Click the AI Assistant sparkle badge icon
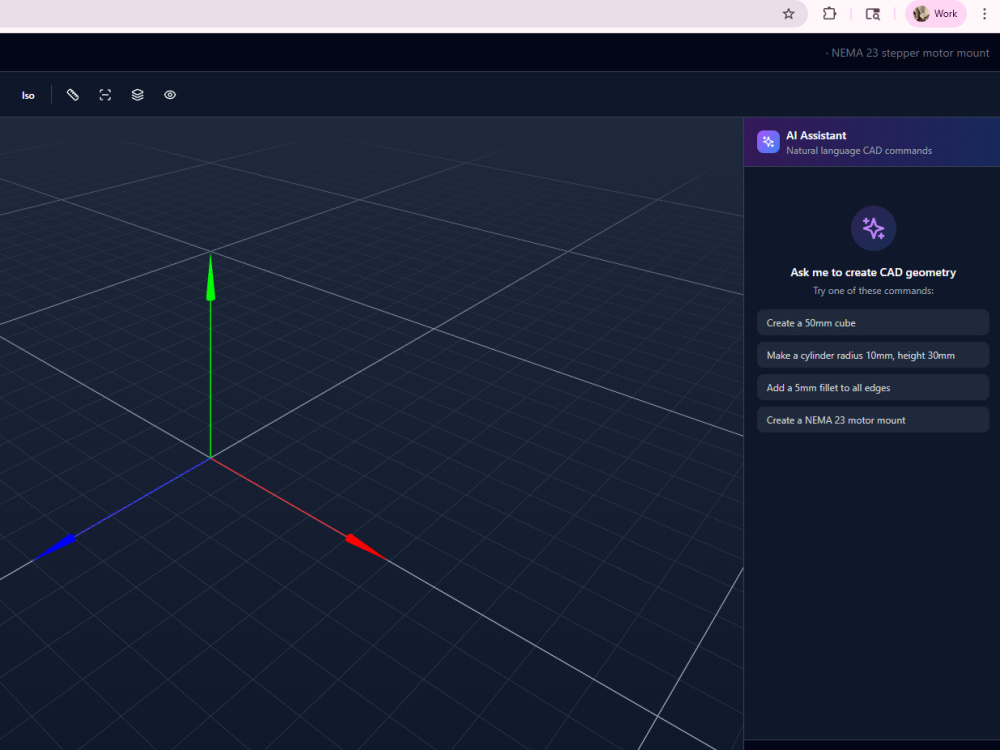 pyautogui.click(x=768, y=142)
